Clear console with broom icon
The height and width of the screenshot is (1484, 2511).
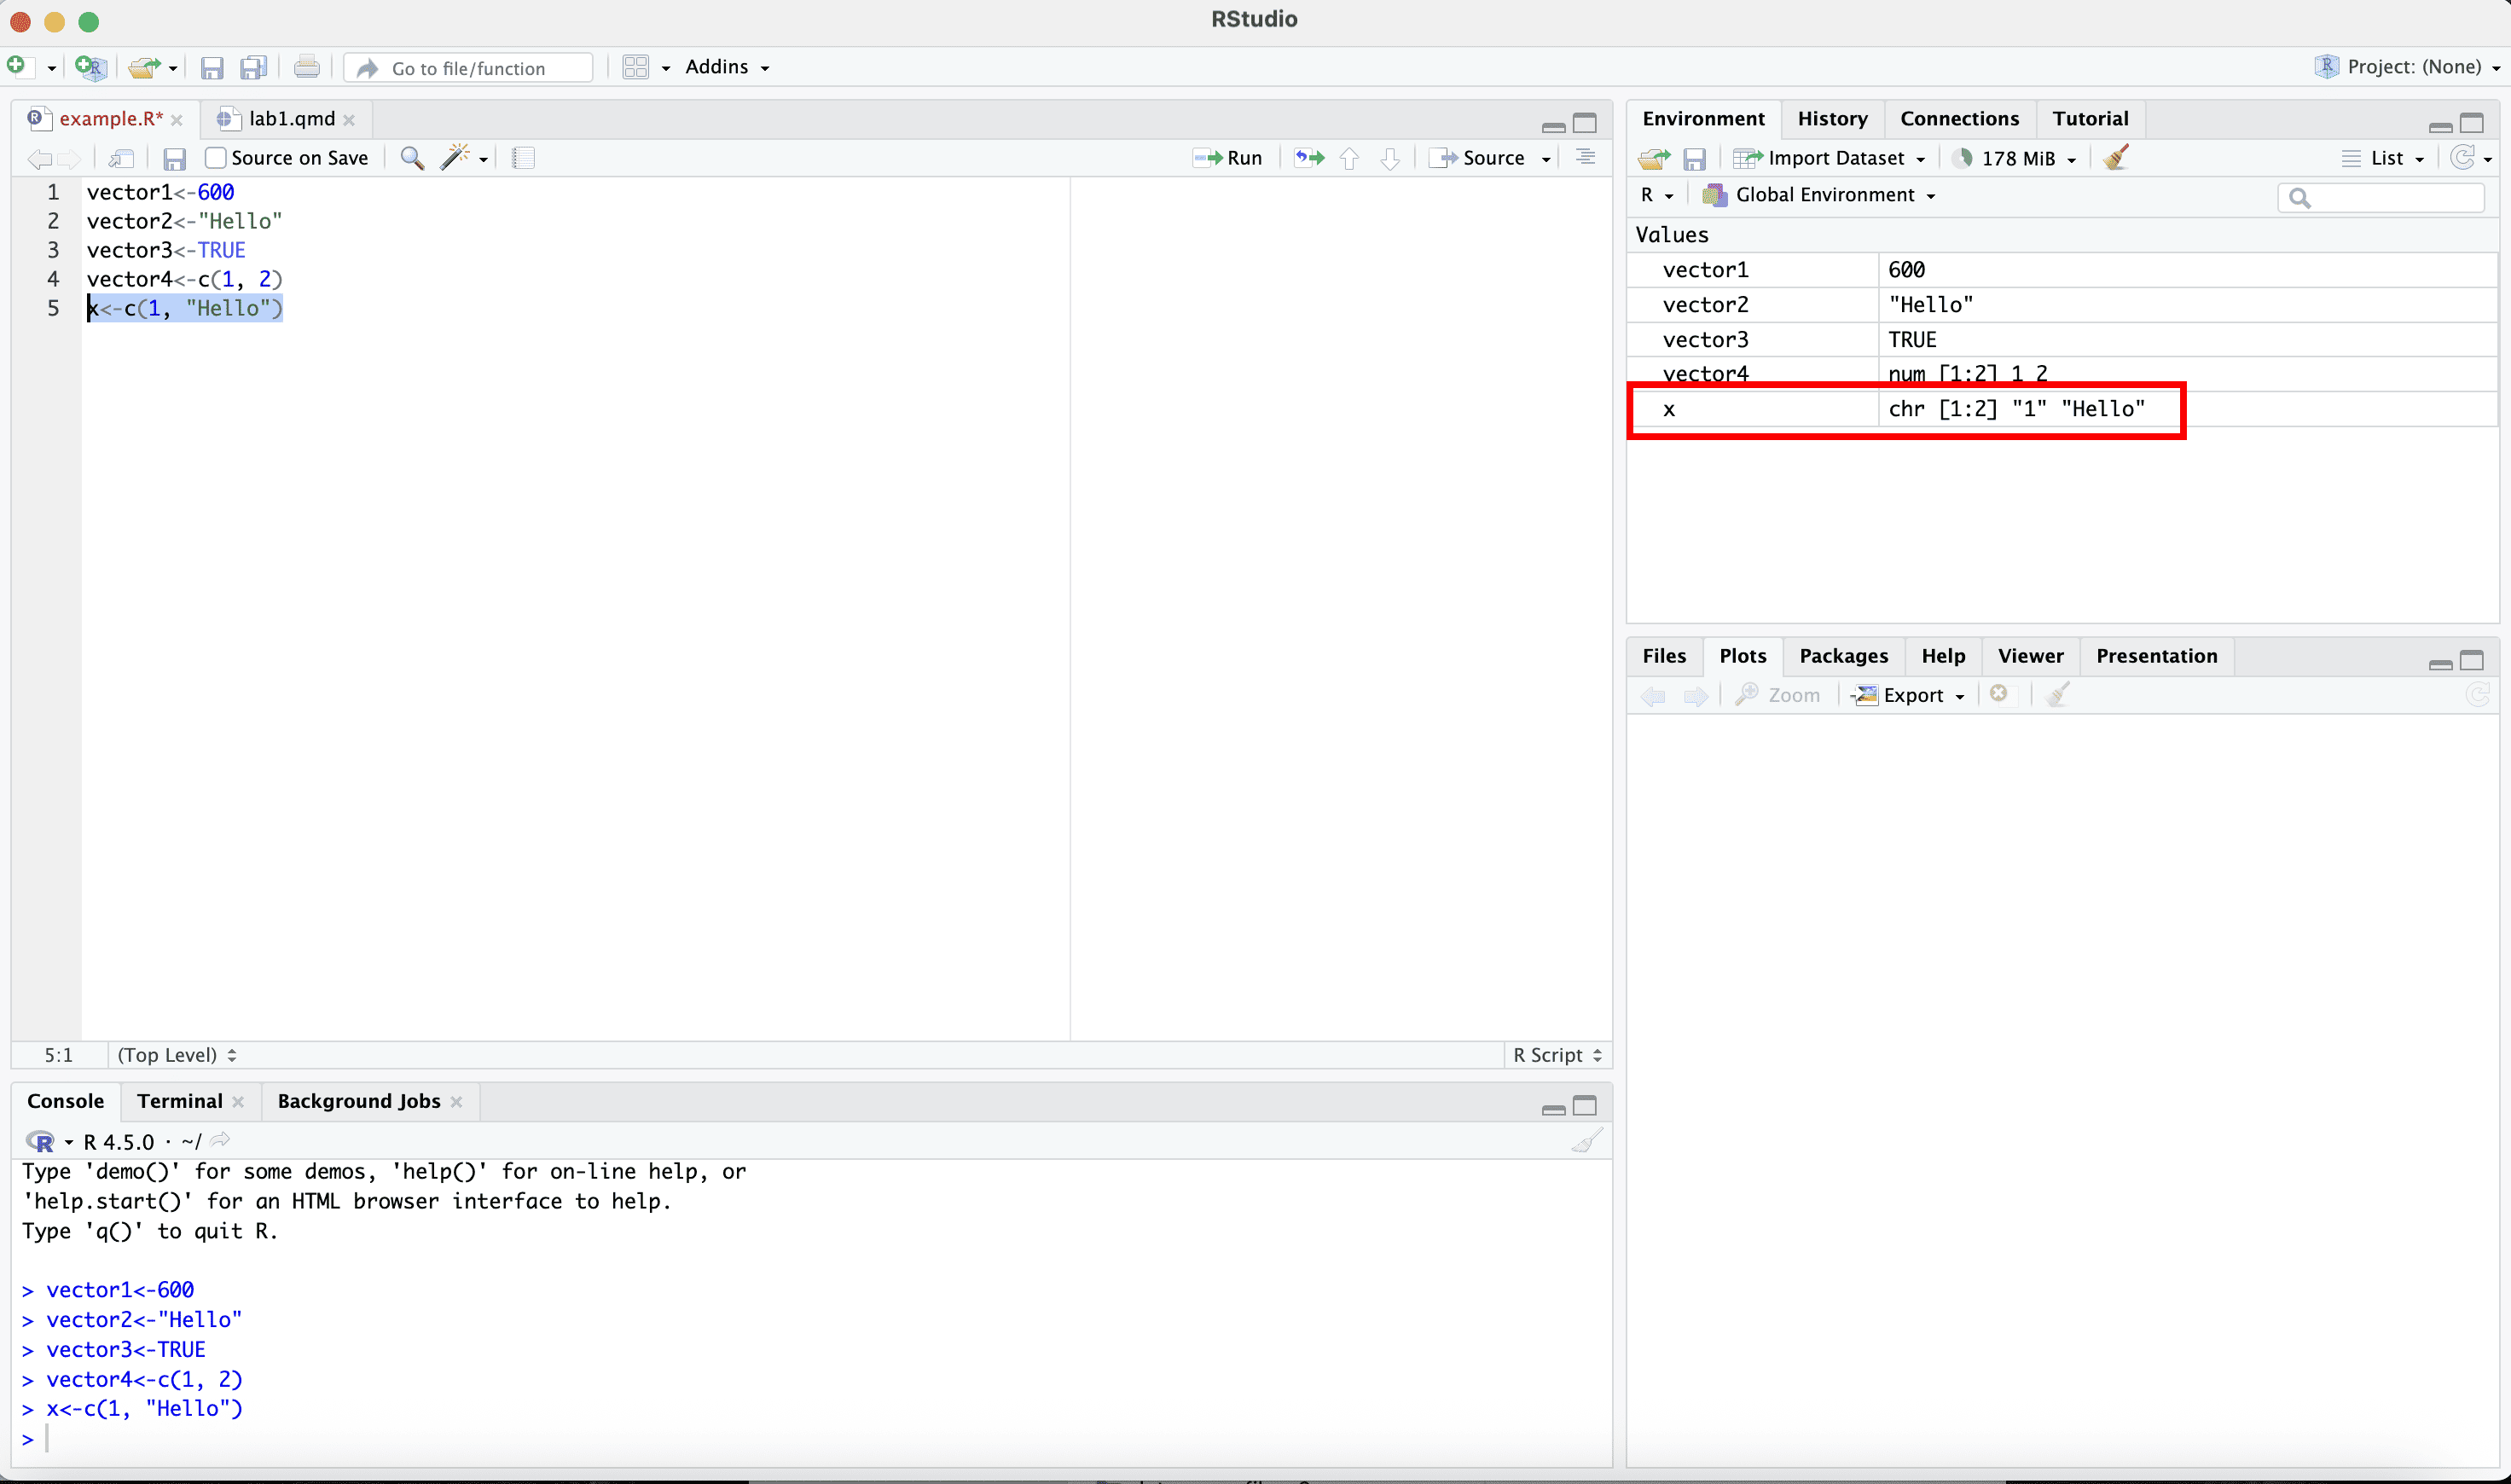[x=1586, y=1140]
